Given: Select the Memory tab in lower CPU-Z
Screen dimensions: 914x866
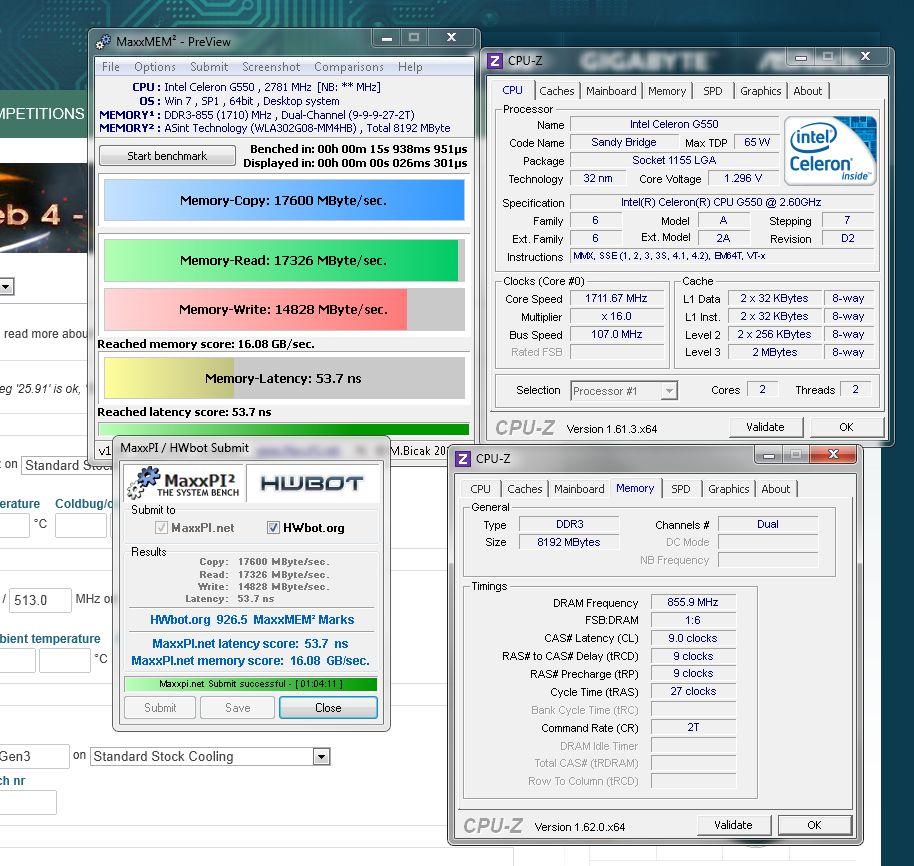Looking at the screenshot, I should (x=635, y=488).
